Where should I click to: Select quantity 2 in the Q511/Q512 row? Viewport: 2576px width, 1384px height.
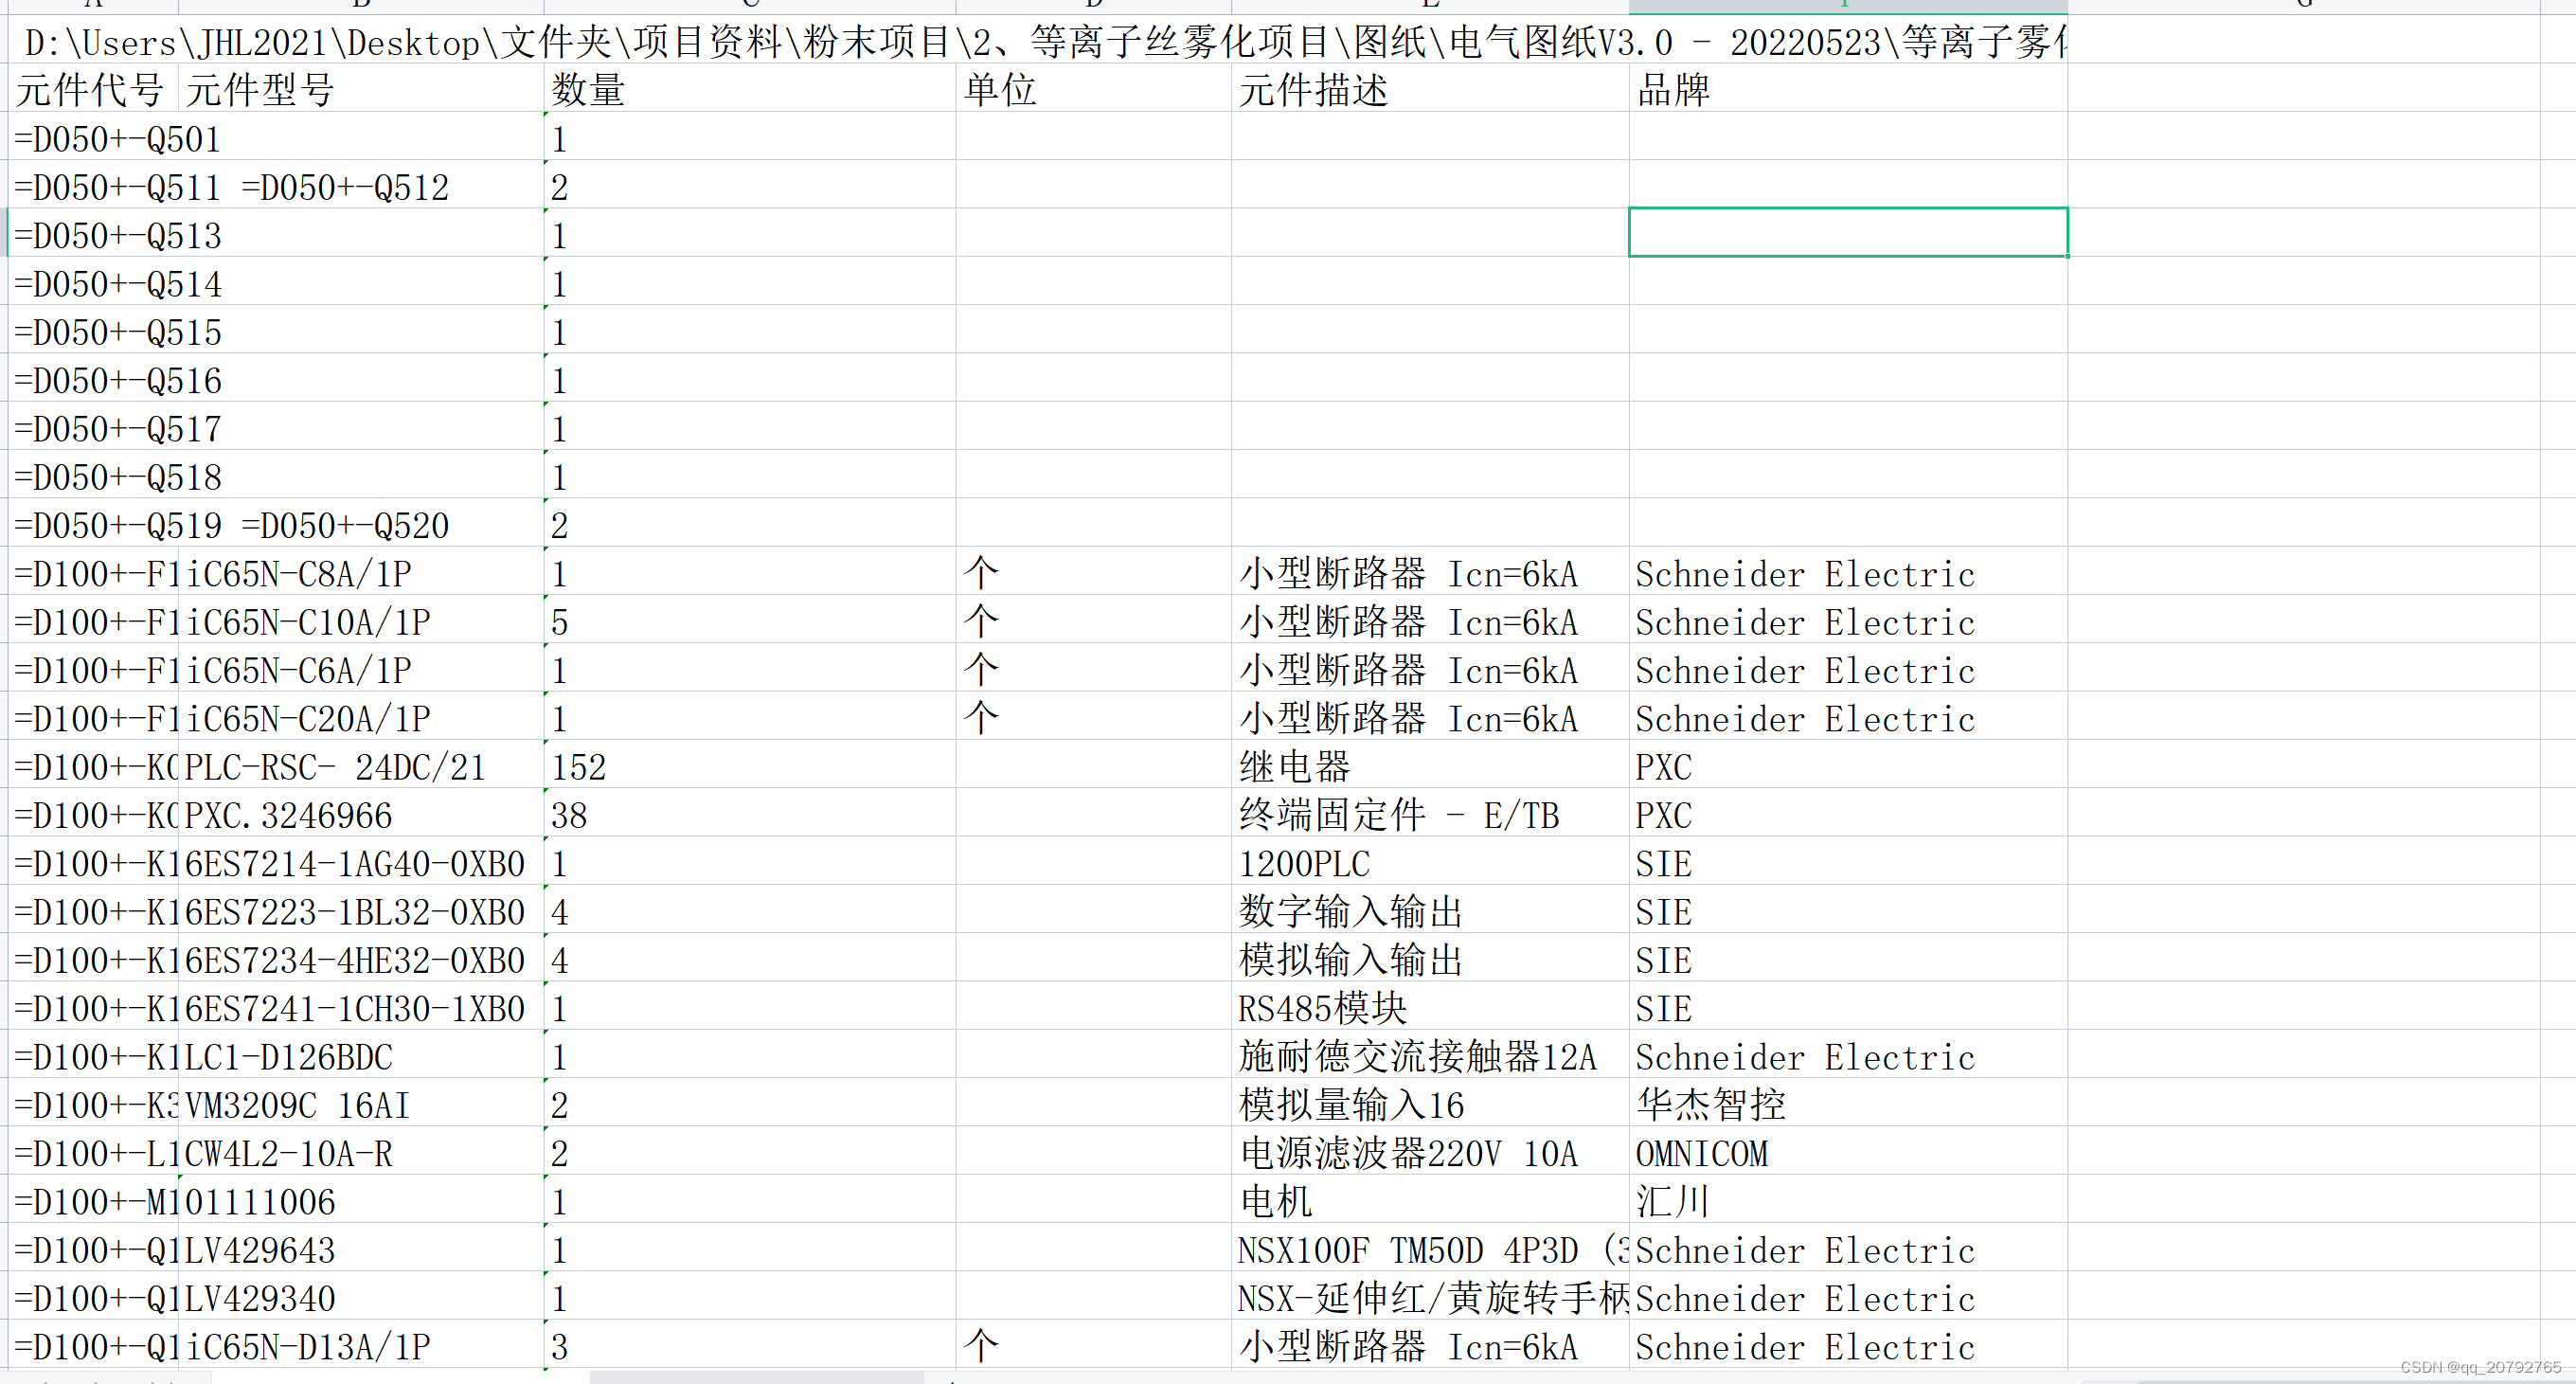750,184
